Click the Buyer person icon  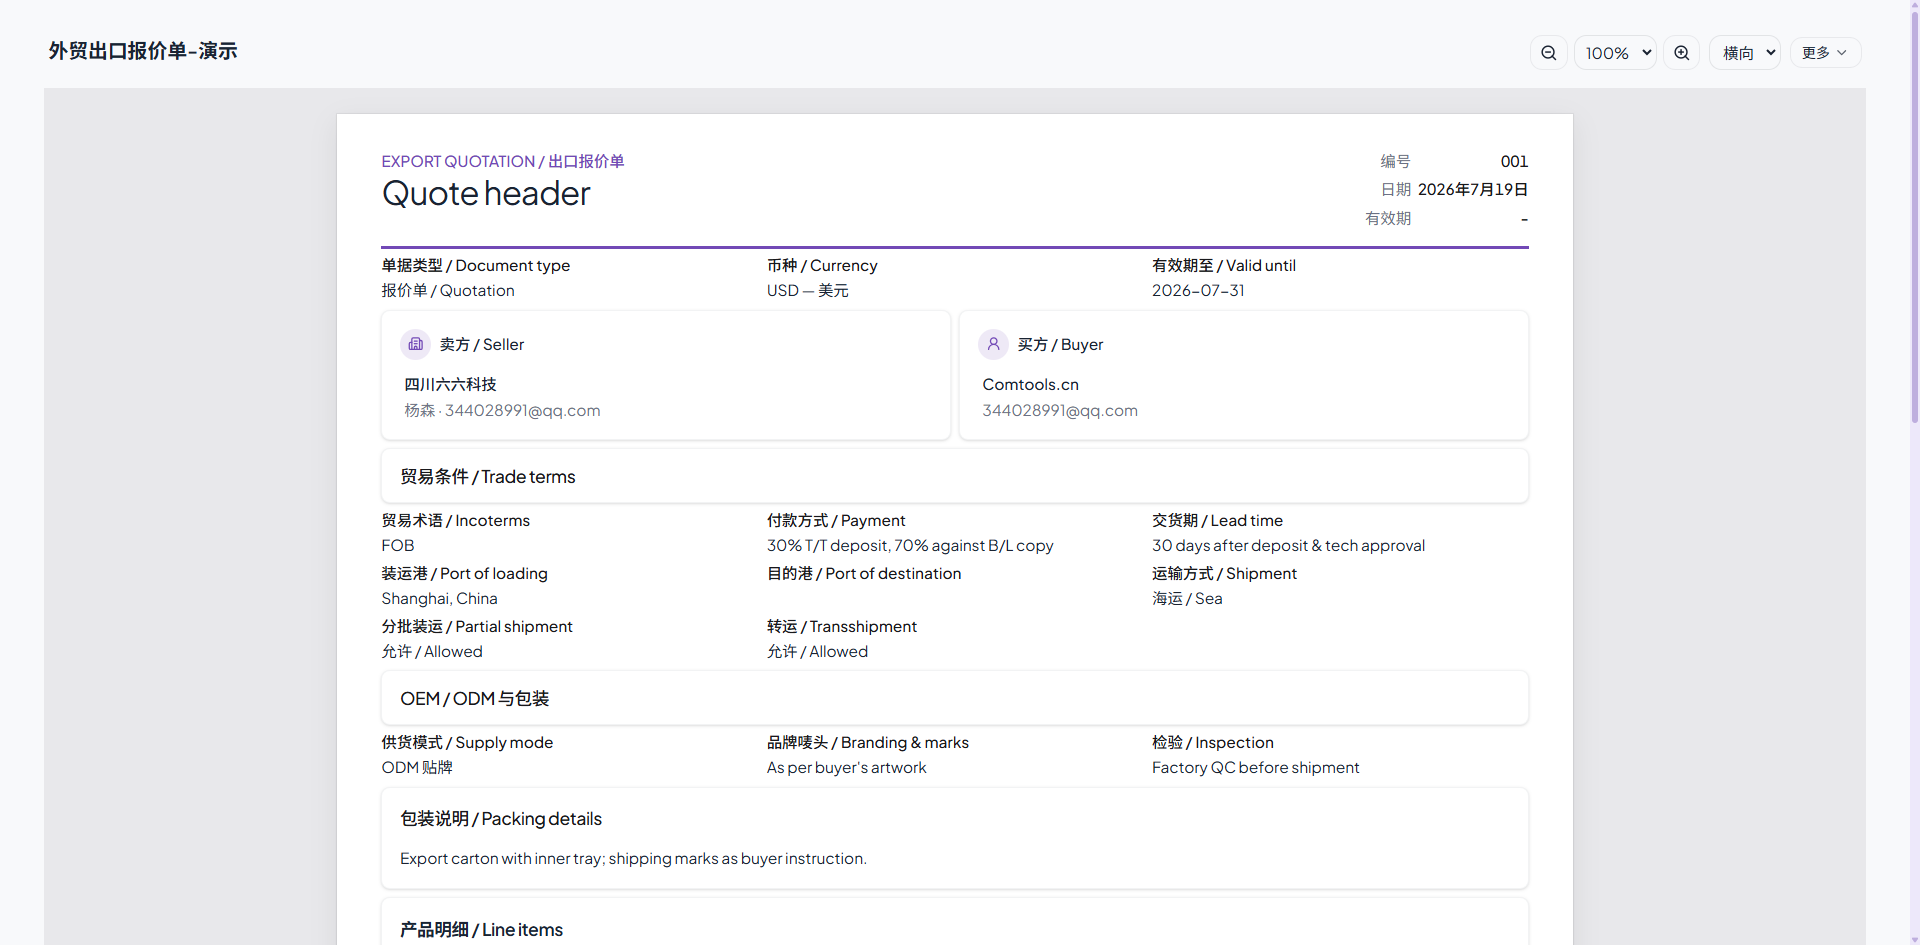[x=993, y=344]
